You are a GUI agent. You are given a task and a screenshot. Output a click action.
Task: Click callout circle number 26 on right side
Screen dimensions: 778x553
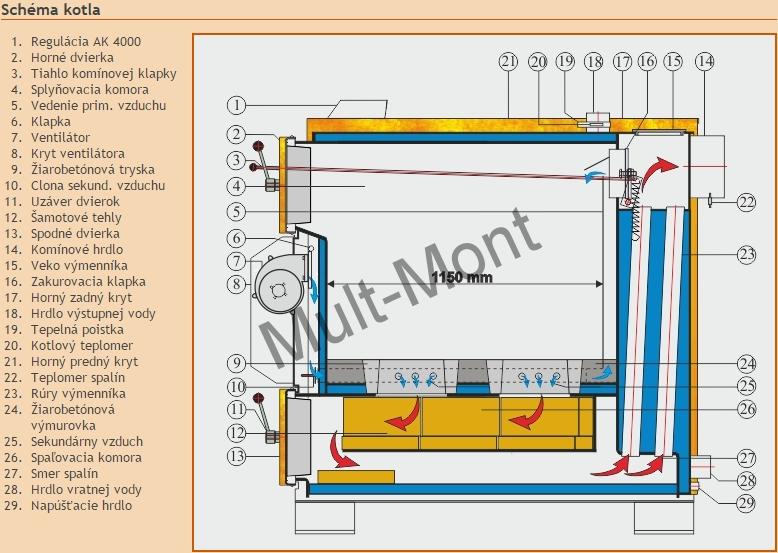[746, 408]
